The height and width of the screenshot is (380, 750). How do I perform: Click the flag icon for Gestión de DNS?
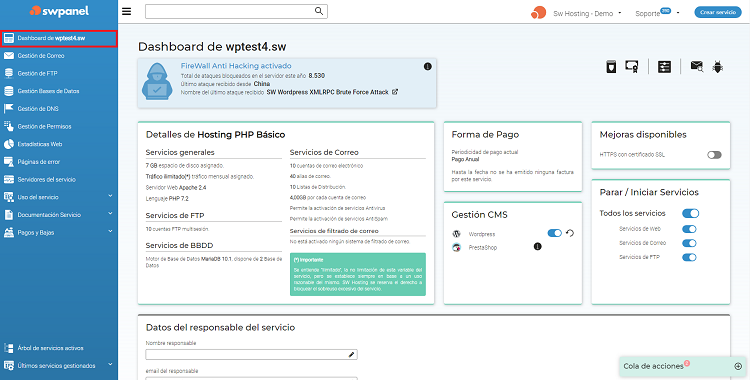tap(9, 109)
